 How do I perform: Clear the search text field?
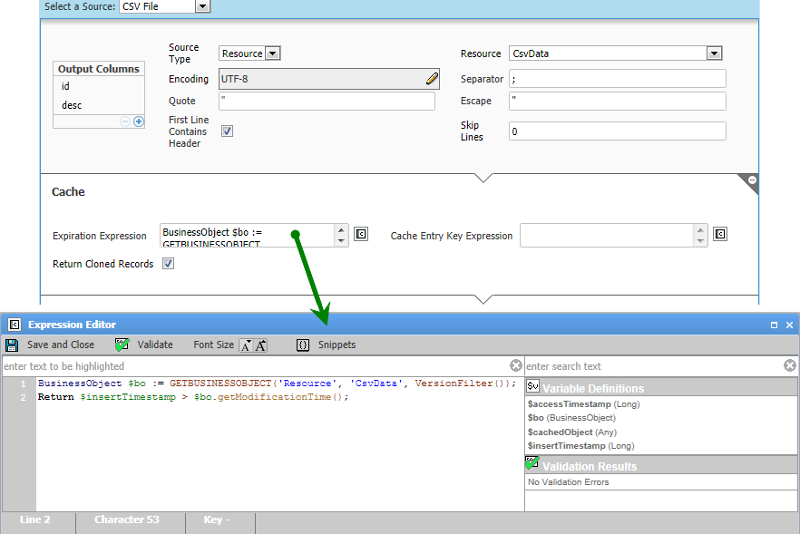pyautogui.click(x=790, y=366)
